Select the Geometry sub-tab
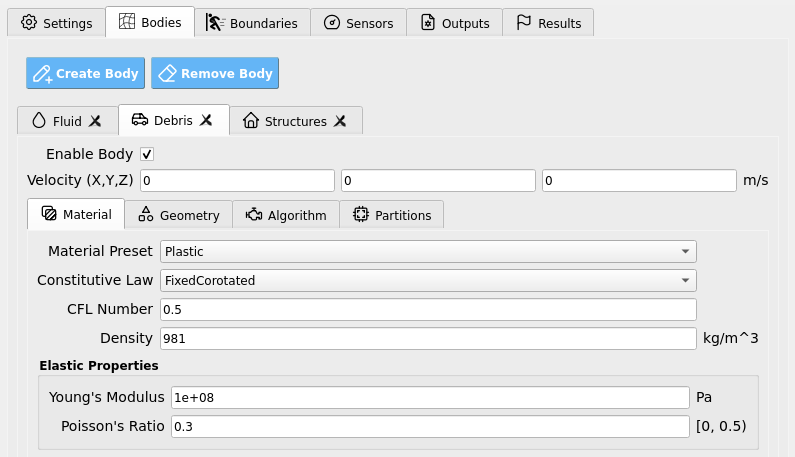This screenshot has height=457, width=795. tap(179, 215)
